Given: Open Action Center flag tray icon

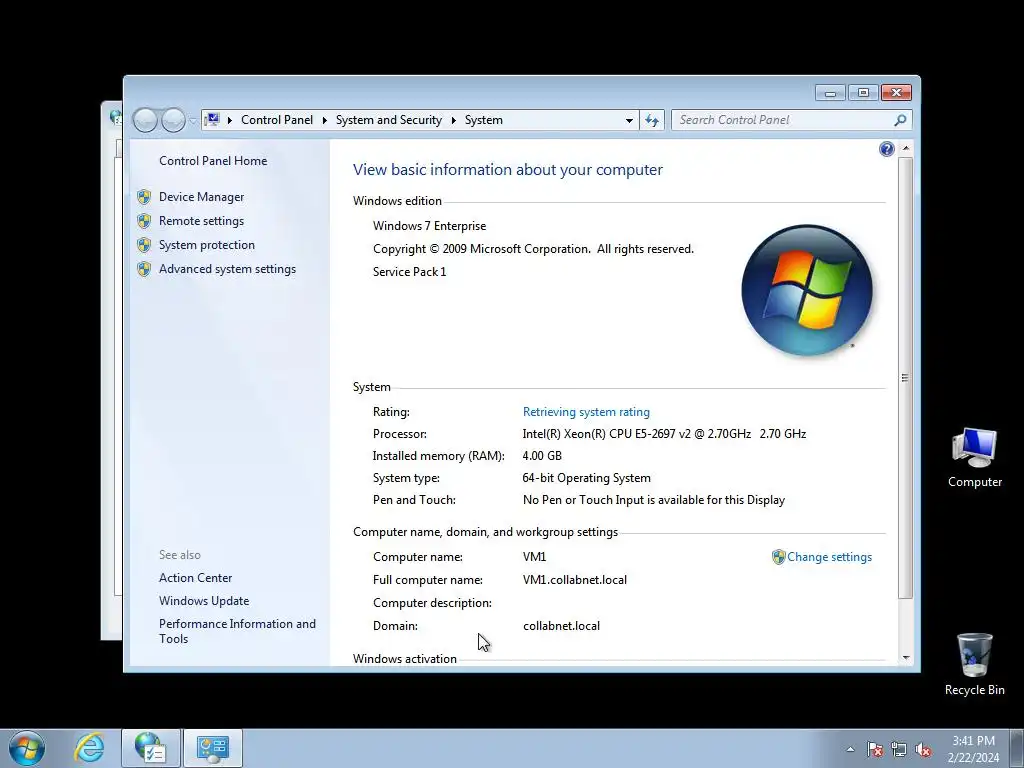Looking at the screenshot, I should (875, 749).
